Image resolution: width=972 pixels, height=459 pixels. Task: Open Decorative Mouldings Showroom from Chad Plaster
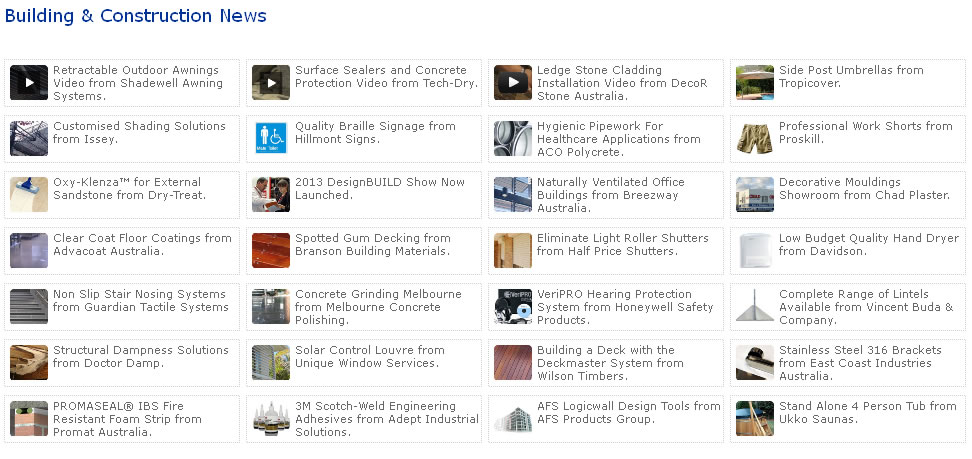pos(865,189)
